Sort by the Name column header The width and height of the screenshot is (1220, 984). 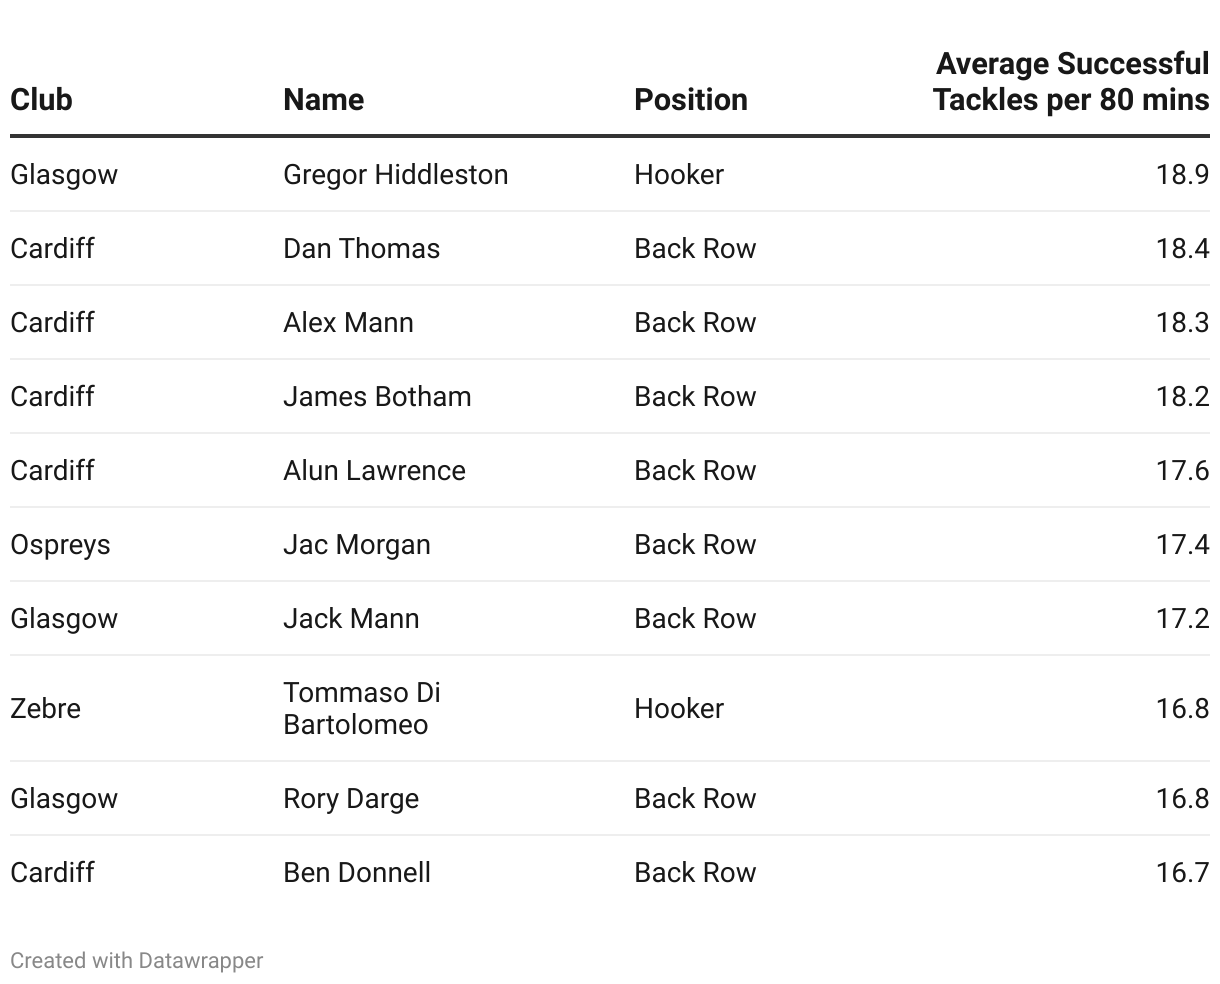[x=323, y=100]
